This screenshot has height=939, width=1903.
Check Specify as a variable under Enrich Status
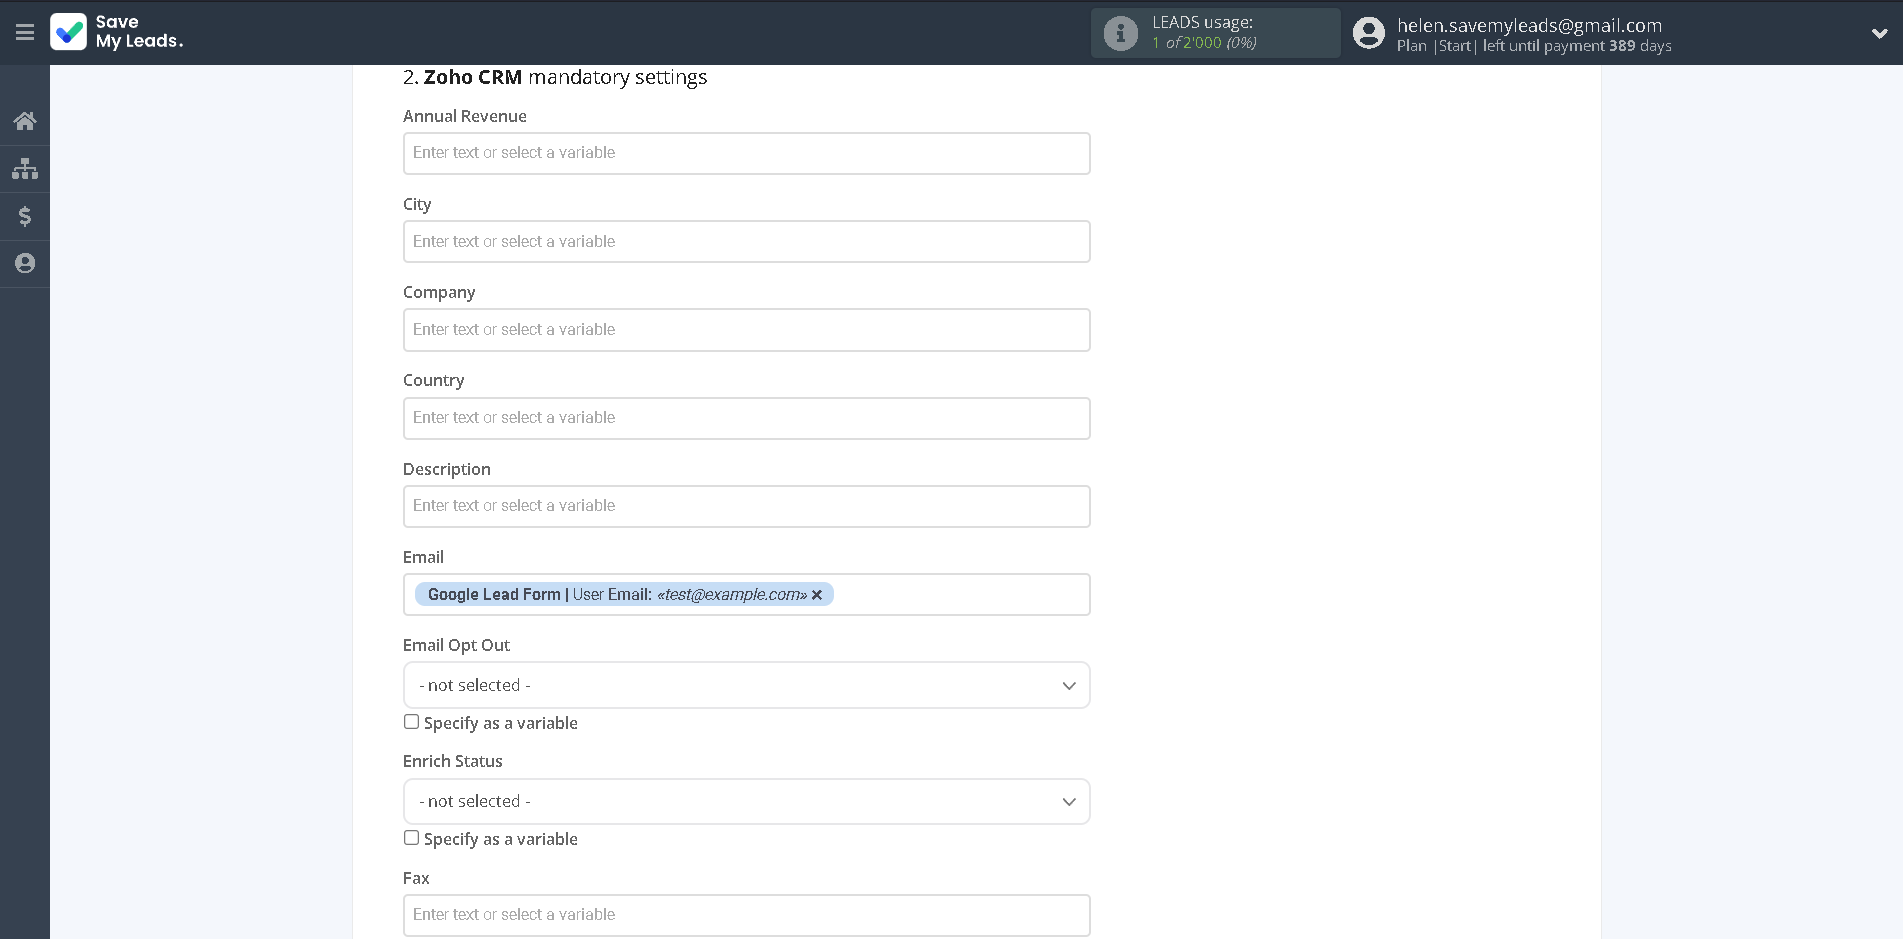[411, 838]
